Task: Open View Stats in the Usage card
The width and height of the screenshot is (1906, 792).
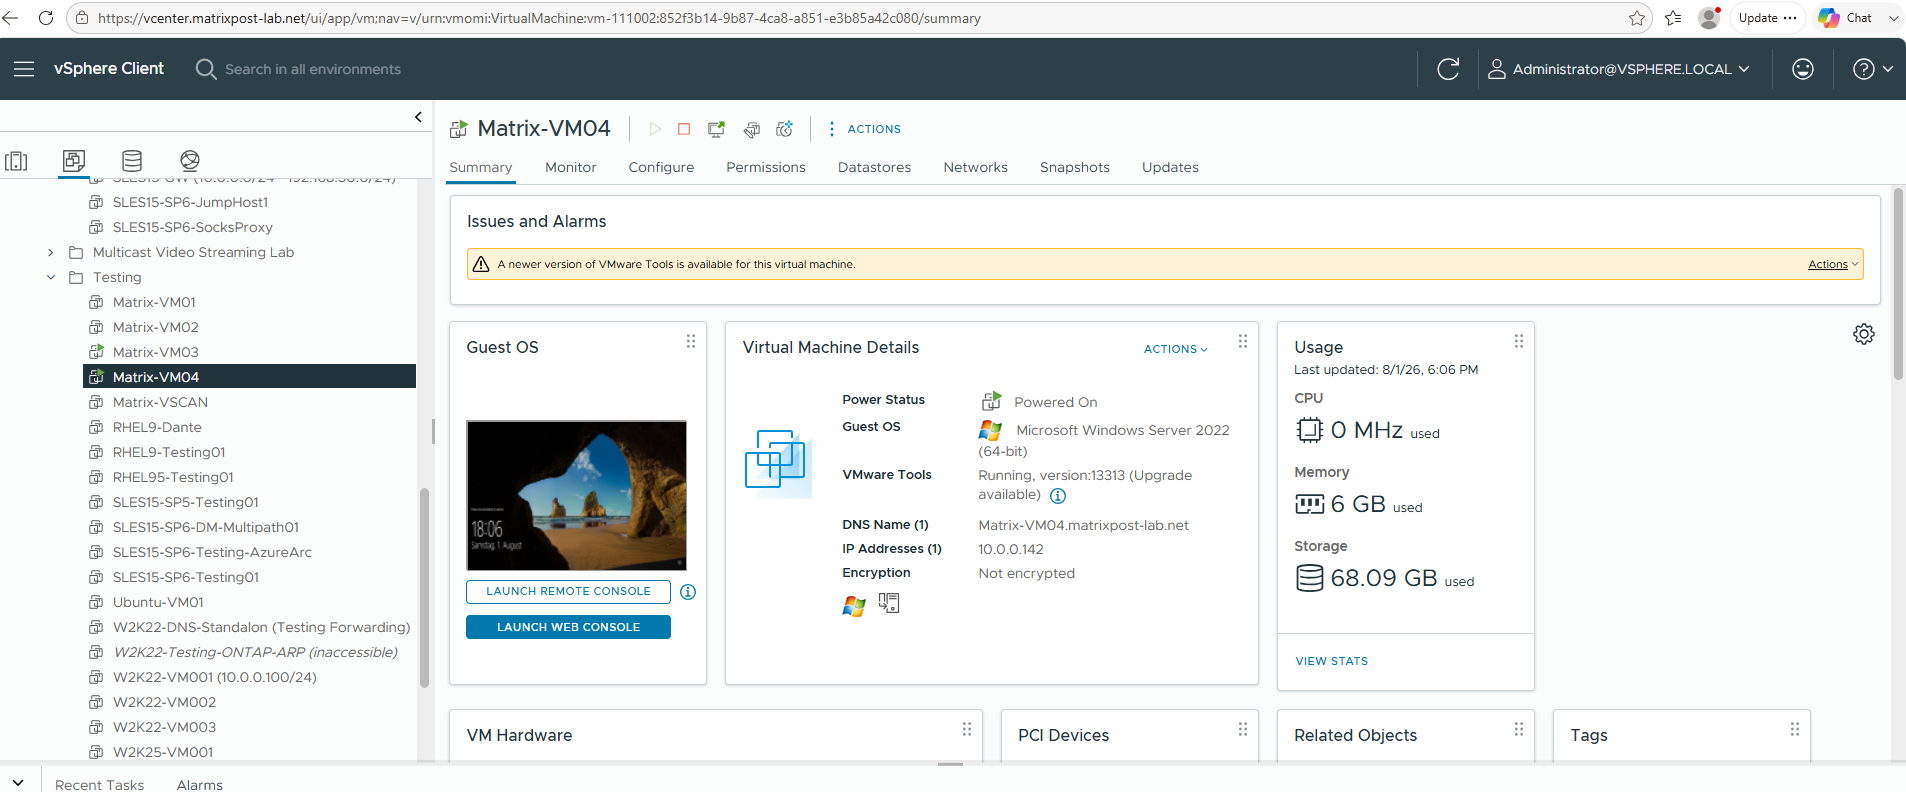Action: (1332, 661)
